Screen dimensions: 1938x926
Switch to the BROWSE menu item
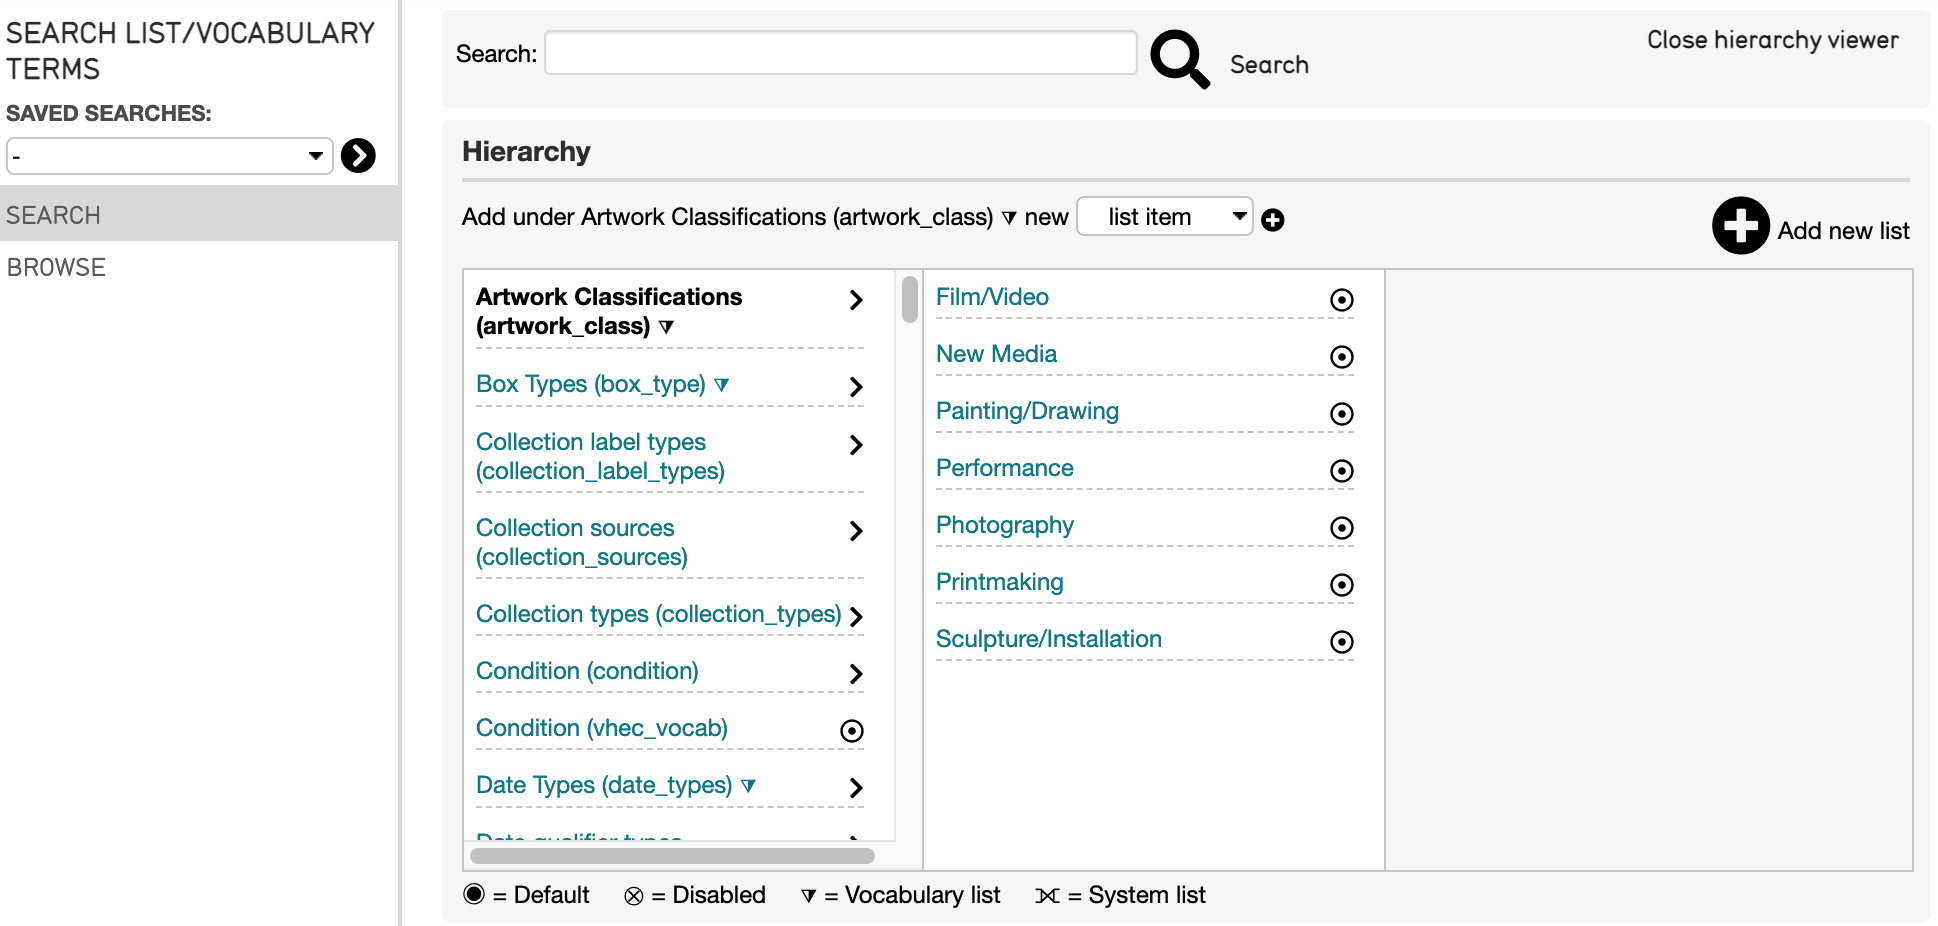57,267
